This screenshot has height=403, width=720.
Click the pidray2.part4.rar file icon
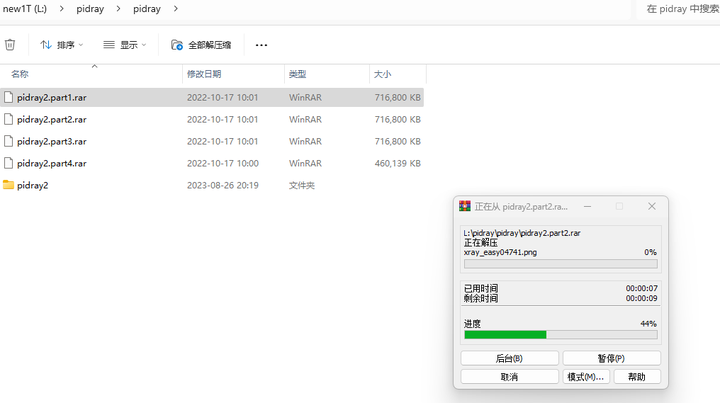pos(8,163)
